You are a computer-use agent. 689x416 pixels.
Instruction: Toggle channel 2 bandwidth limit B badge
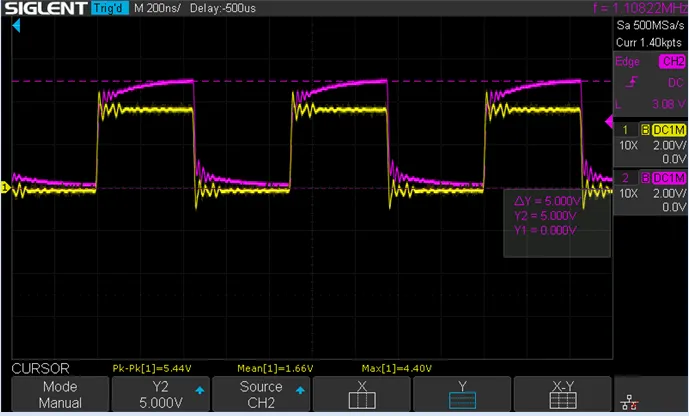645,178
